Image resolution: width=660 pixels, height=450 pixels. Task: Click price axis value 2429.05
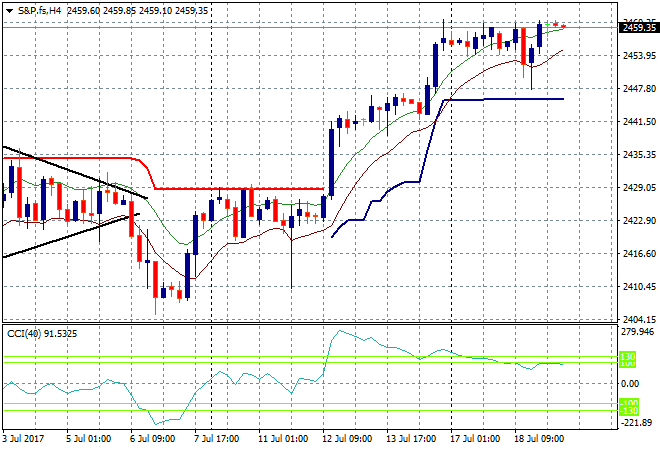(639, 187)
